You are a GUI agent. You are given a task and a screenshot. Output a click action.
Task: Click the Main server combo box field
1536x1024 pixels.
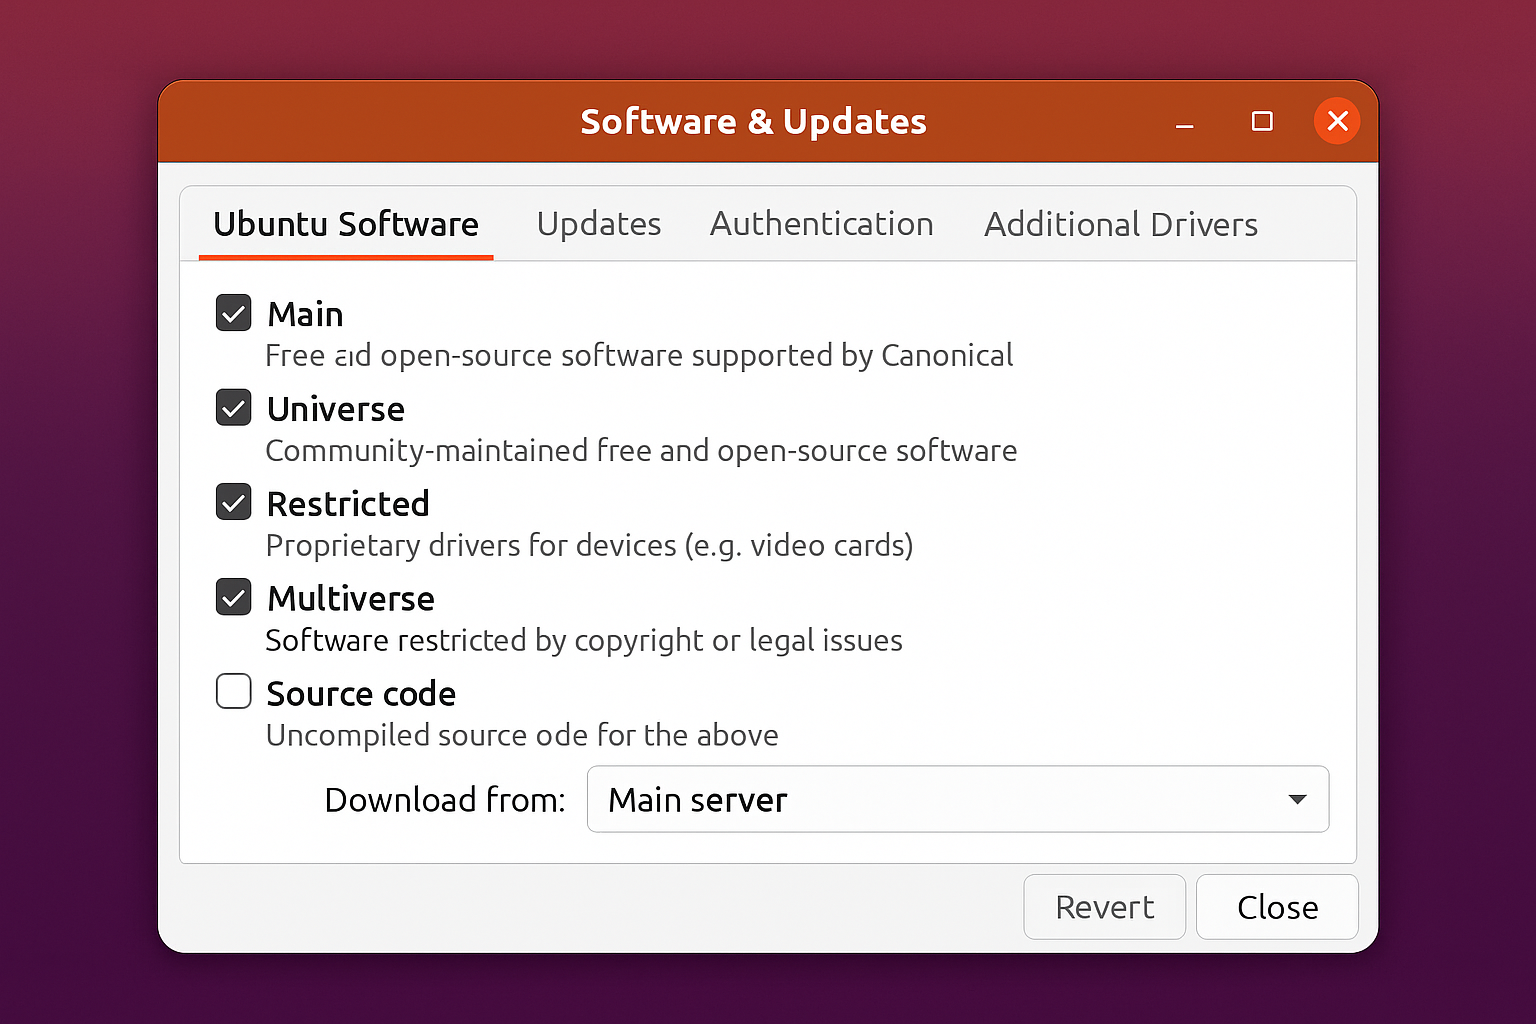click(x=850, y=799)
